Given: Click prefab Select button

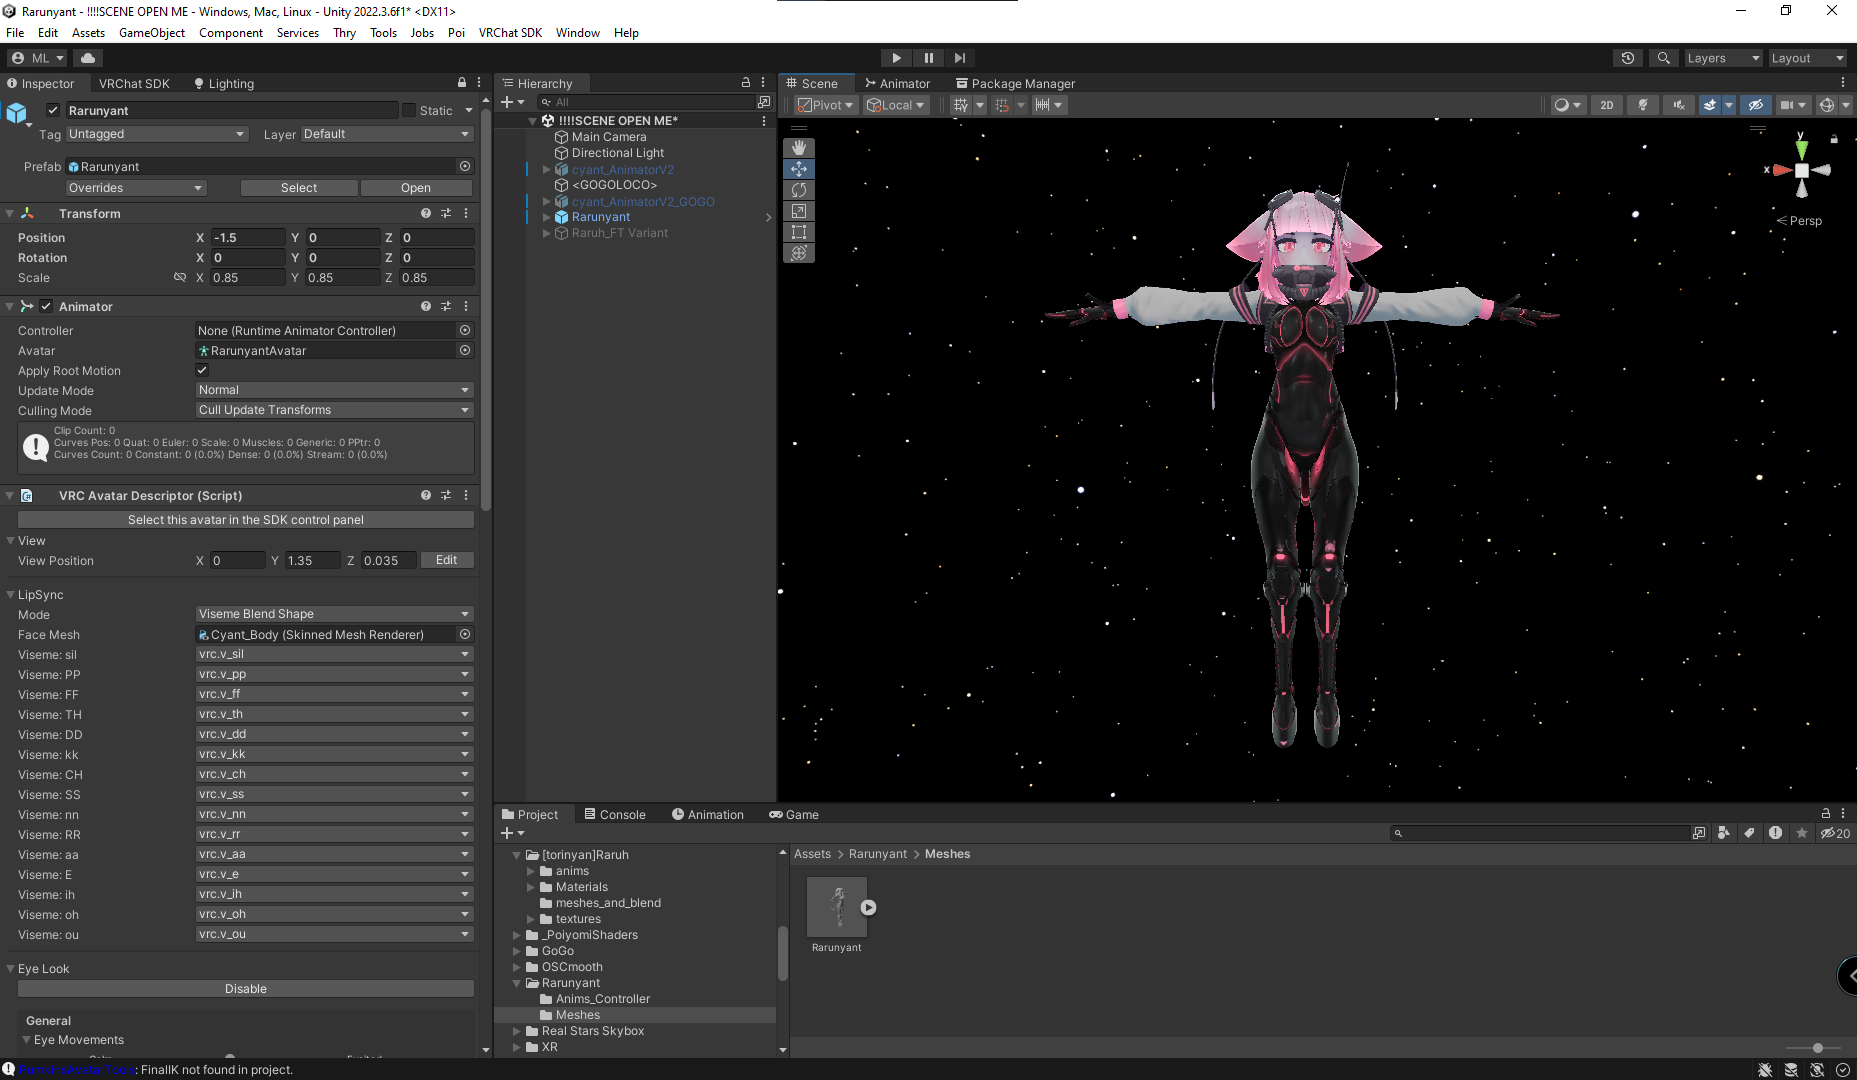Looking at the screenshot, I should tap(299, 188).
